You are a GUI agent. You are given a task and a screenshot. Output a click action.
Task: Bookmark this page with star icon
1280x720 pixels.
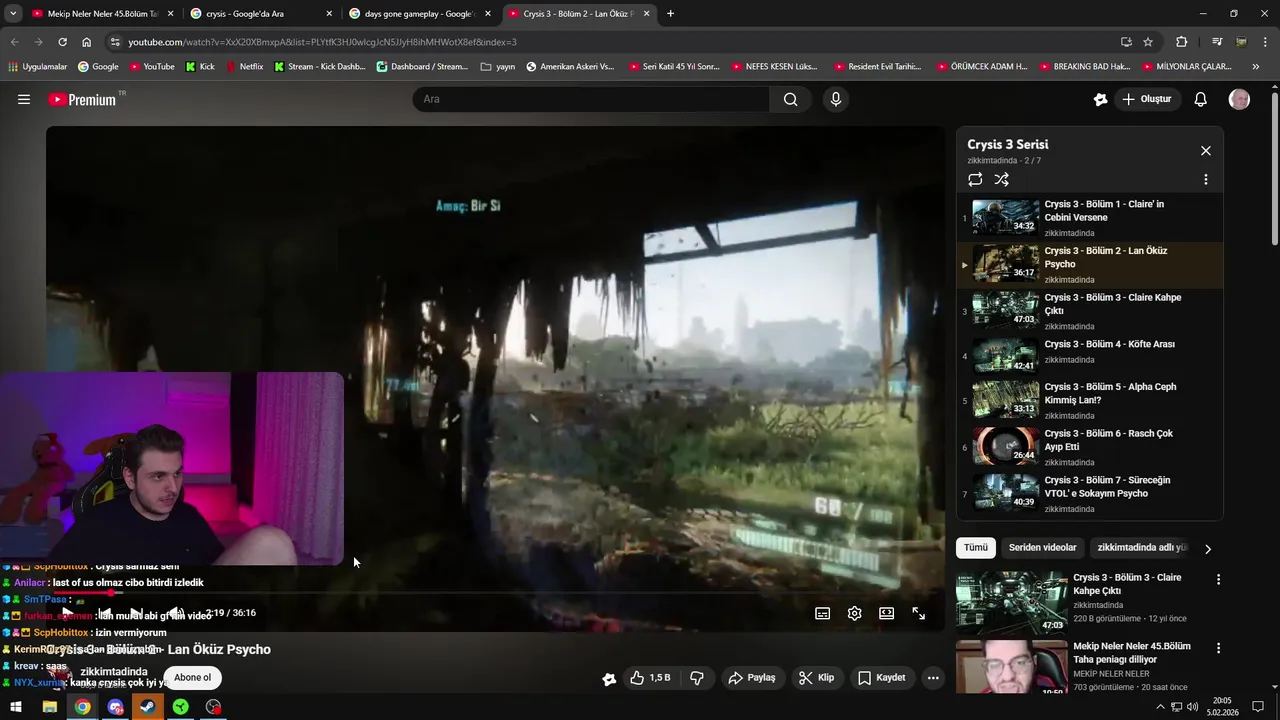tap(1148, 42)
